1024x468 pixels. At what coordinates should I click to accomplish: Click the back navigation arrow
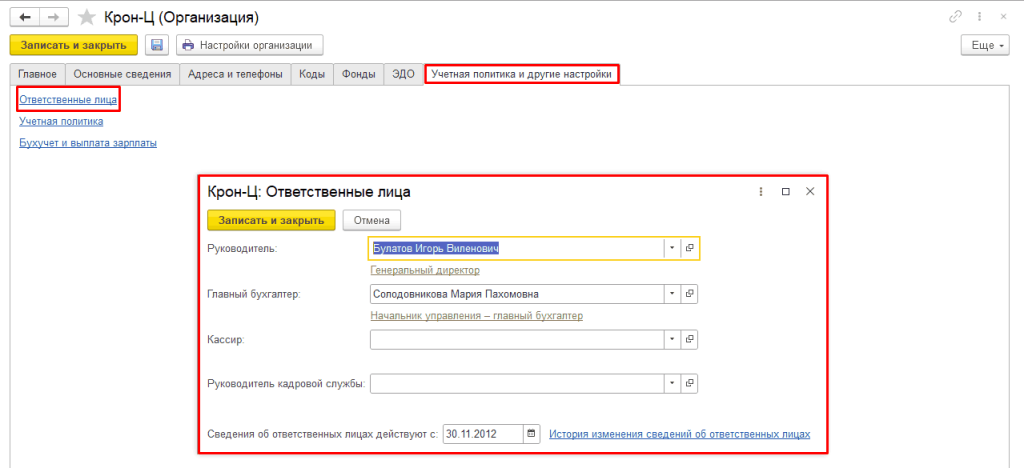click(25, 18)
